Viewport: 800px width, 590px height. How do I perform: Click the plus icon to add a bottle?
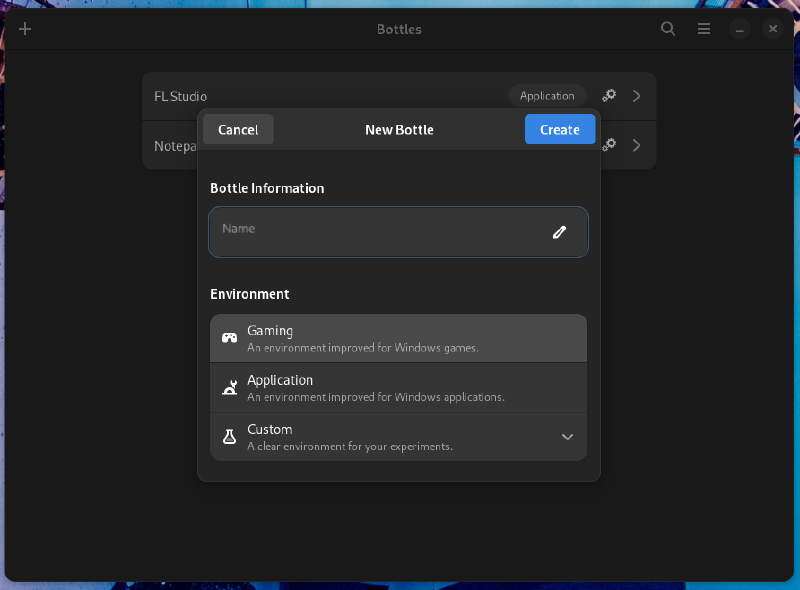click(x=26, y=29)
